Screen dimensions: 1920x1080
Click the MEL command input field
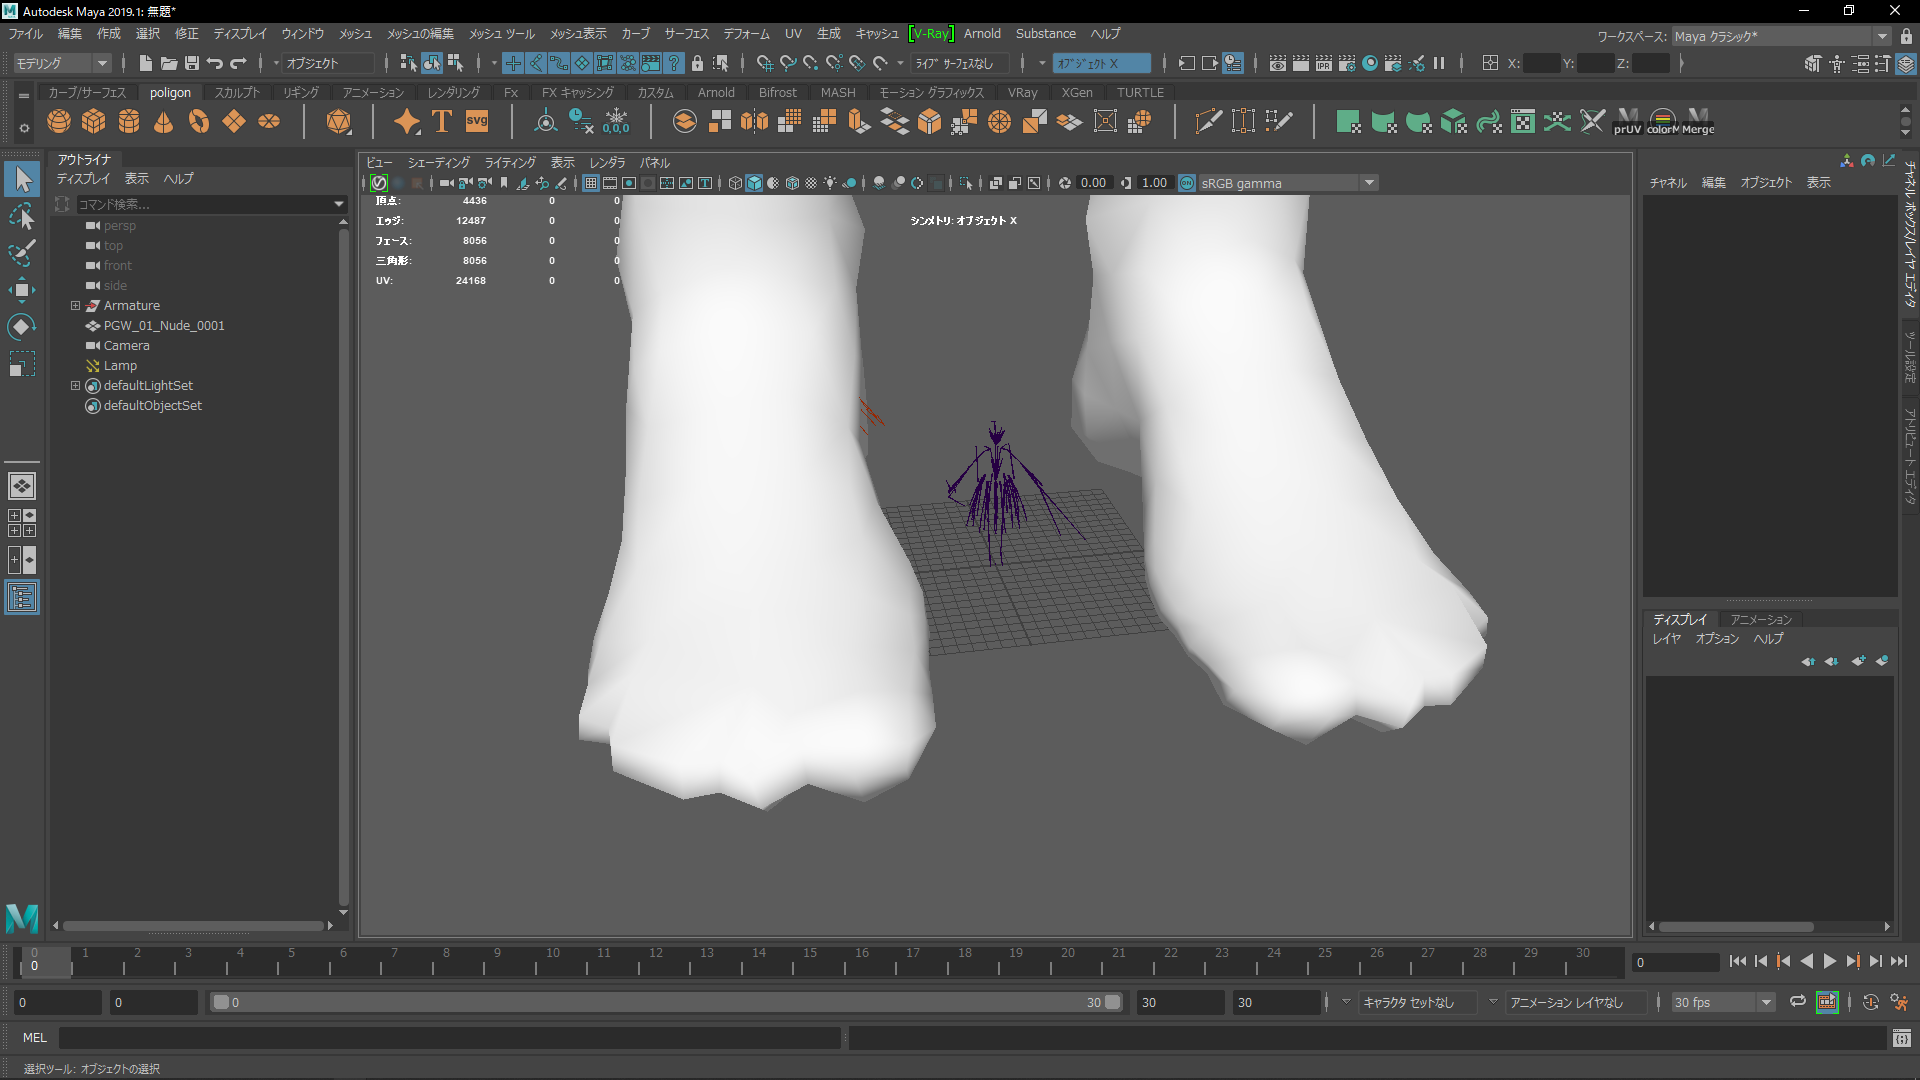point(450,1038)
